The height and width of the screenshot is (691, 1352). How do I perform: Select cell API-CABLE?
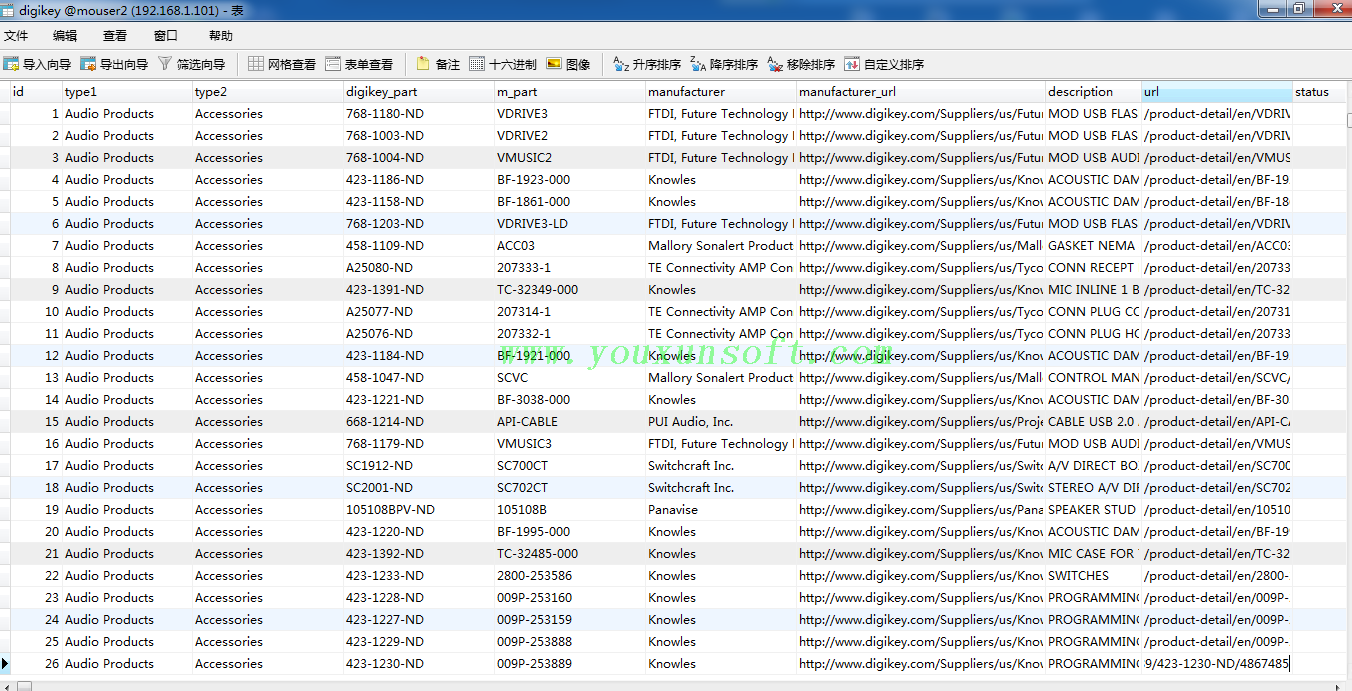coord(570,421)
